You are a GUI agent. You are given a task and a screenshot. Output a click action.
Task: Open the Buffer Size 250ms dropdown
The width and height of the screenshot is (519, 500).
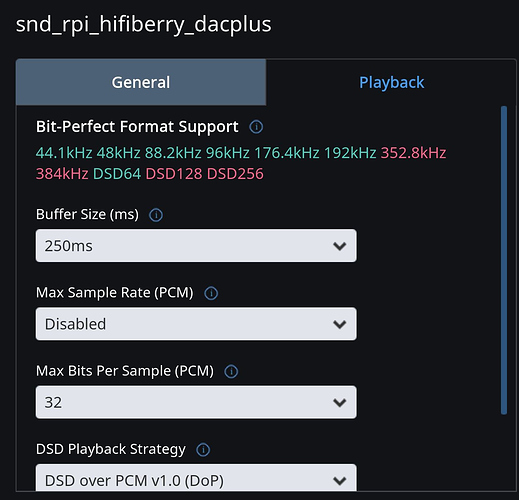click(196, 246)
